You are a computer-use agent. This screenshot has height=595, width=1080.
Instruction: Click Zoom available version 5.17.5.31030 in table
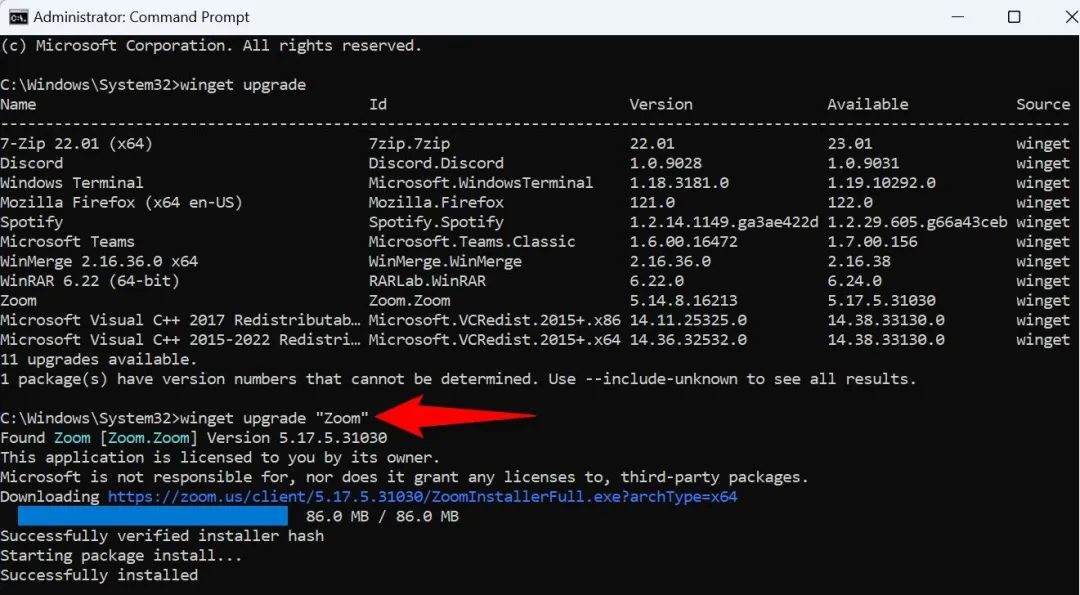tap(882, 301)
